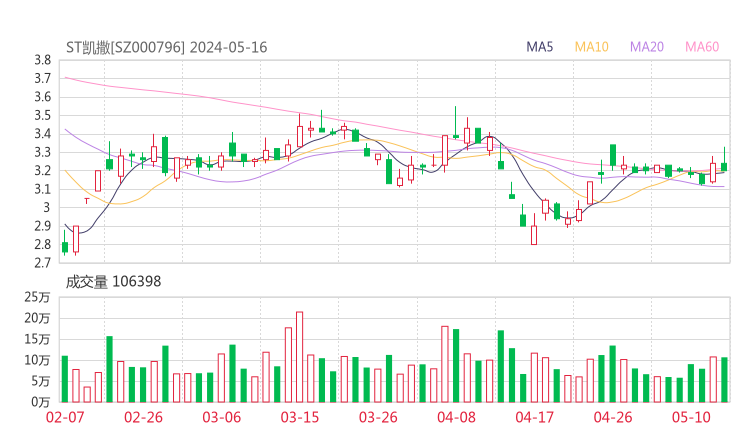The height and width of the screenshot is (440, 740).
Task: Click the 04-08 date axis label
Action: pyautogui.click(x=456, y=417)
